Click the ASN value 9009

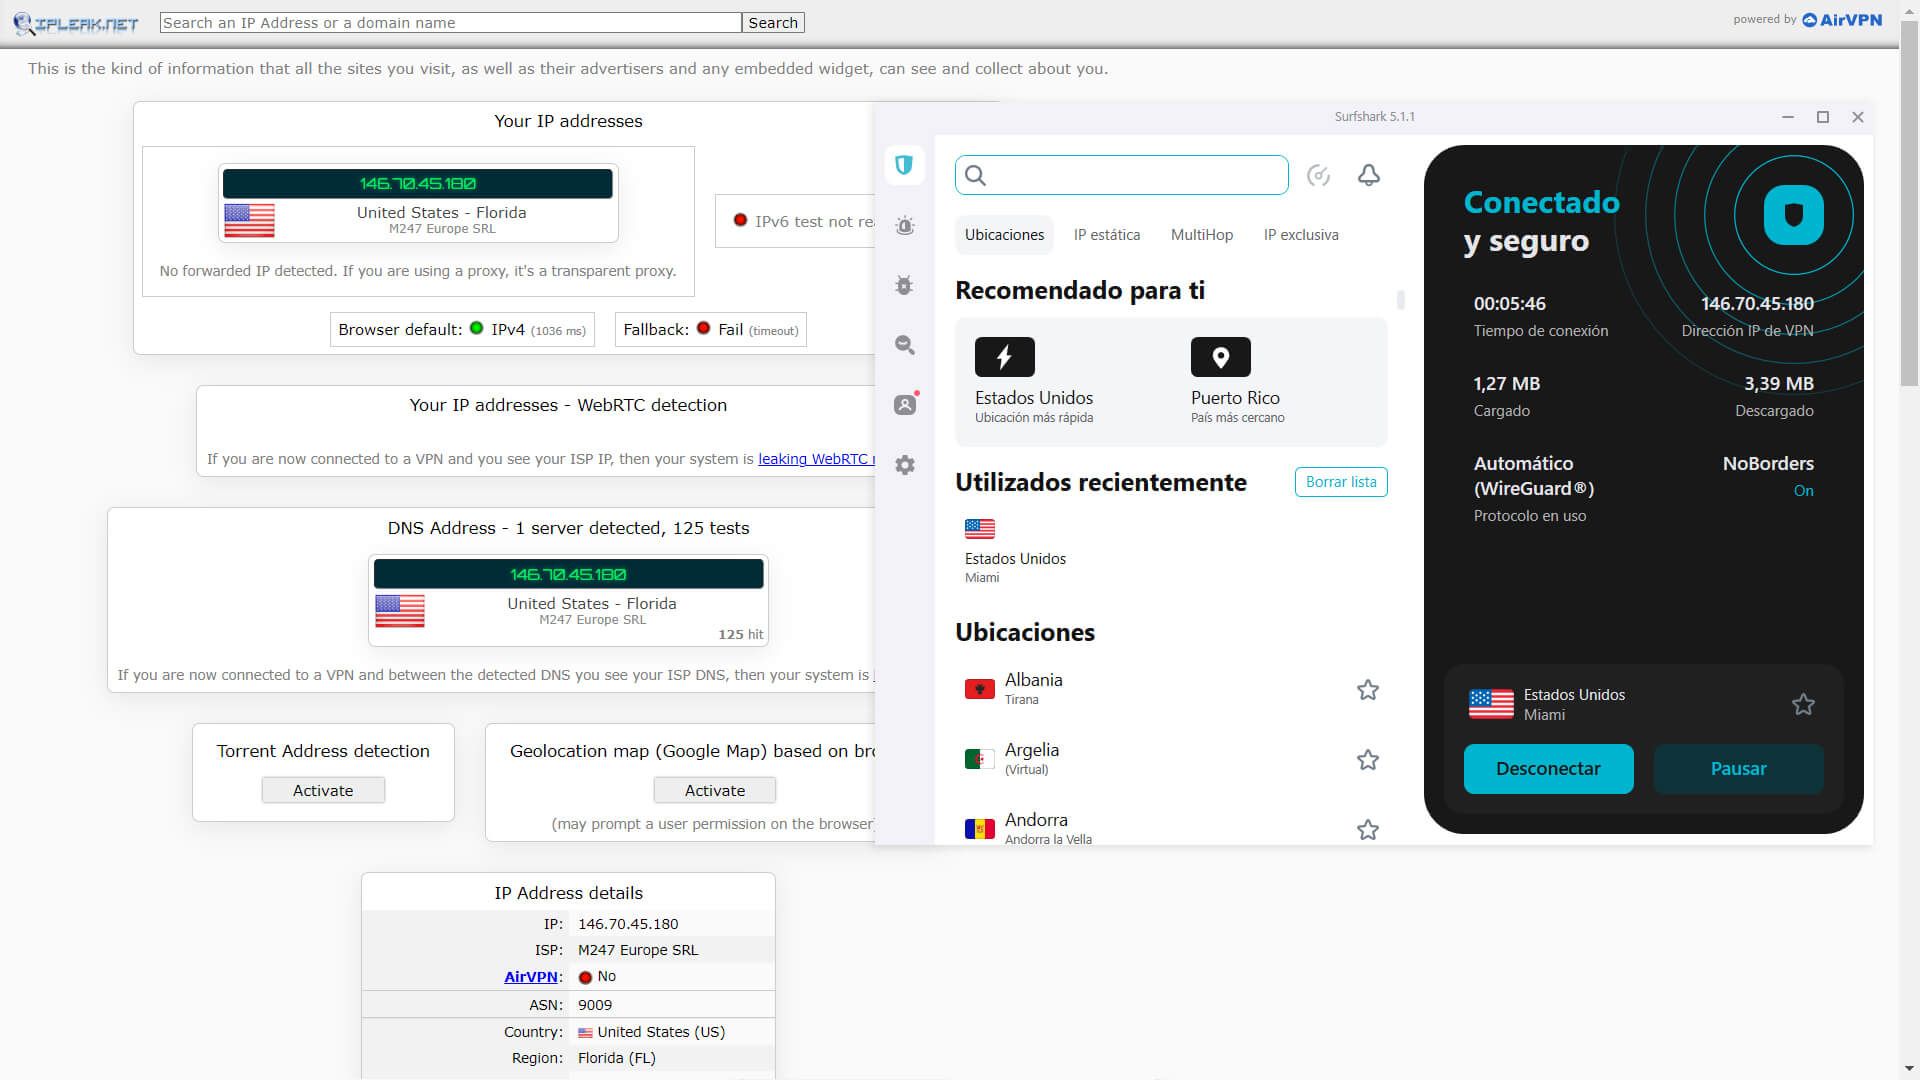595,1005
